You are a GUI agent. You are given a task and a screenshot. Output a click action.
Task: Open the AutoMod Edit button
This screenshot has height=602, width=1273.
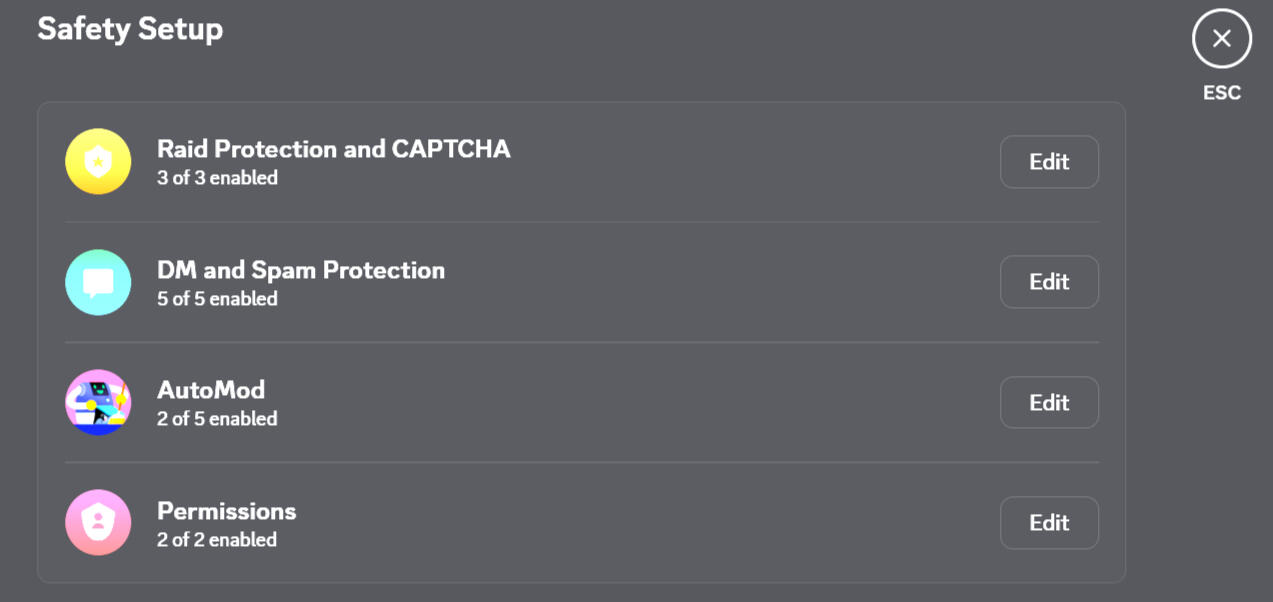[1049, 402]
